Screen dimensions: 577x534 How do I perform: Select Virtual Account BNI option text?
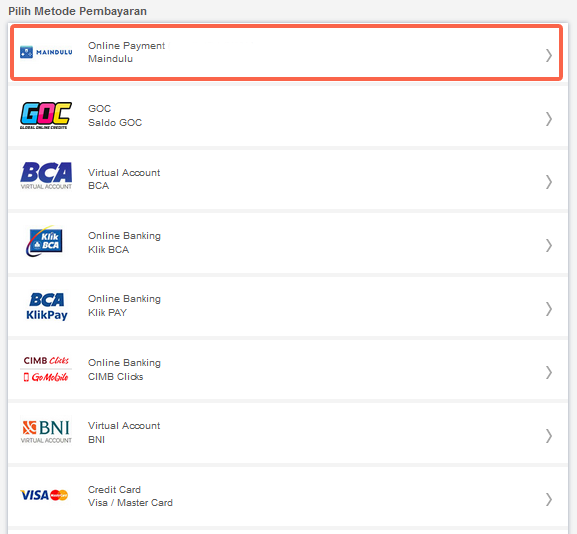pyautogui.click(x=124, y=432)
